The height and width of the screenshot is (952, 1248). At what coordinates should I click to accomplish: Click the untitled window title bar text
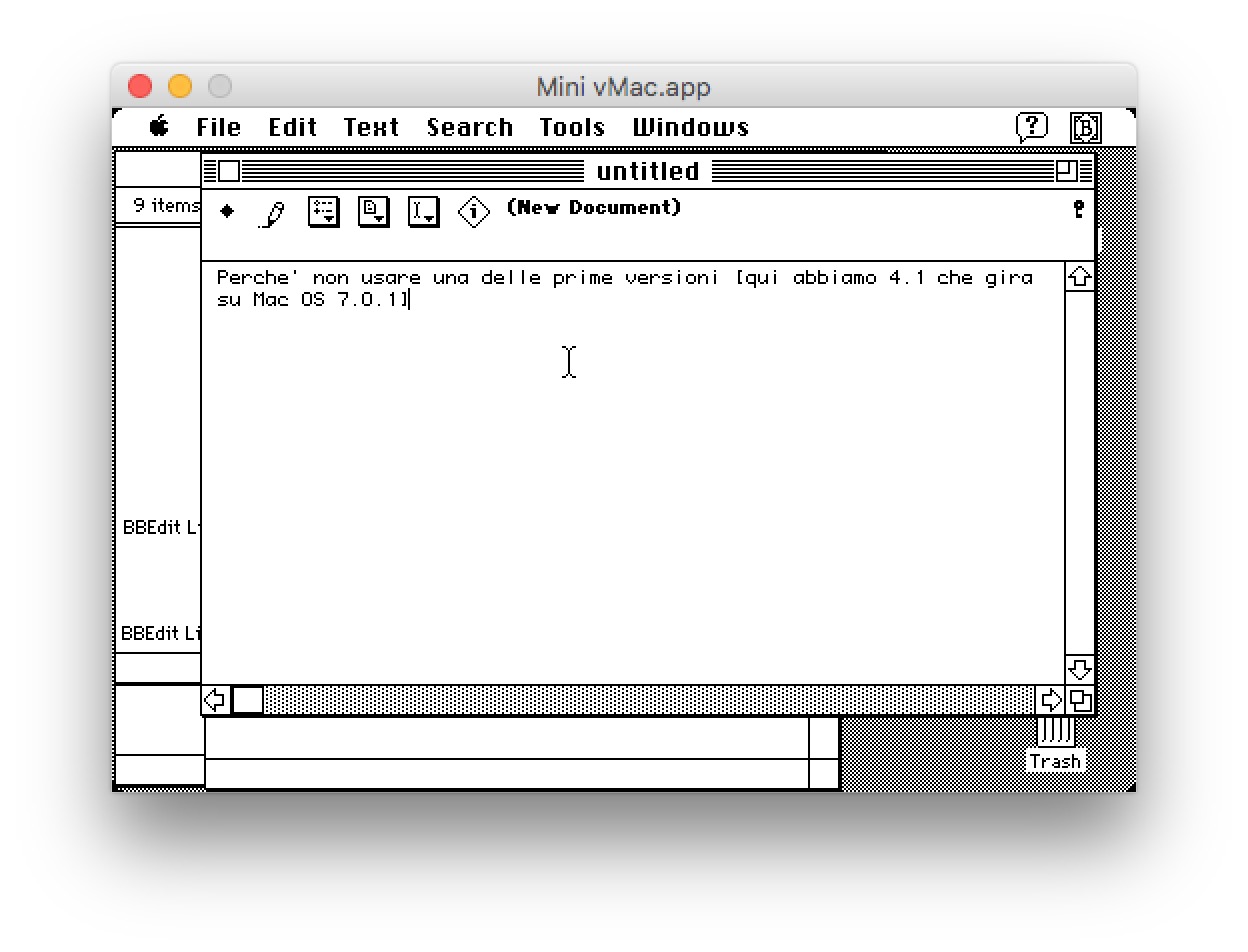[x=648, y=171]
